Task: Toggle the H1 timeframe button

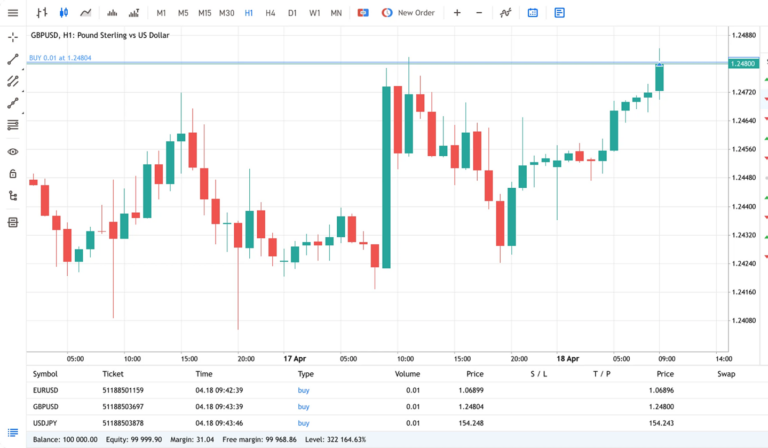Action: (x=248, y=13)
